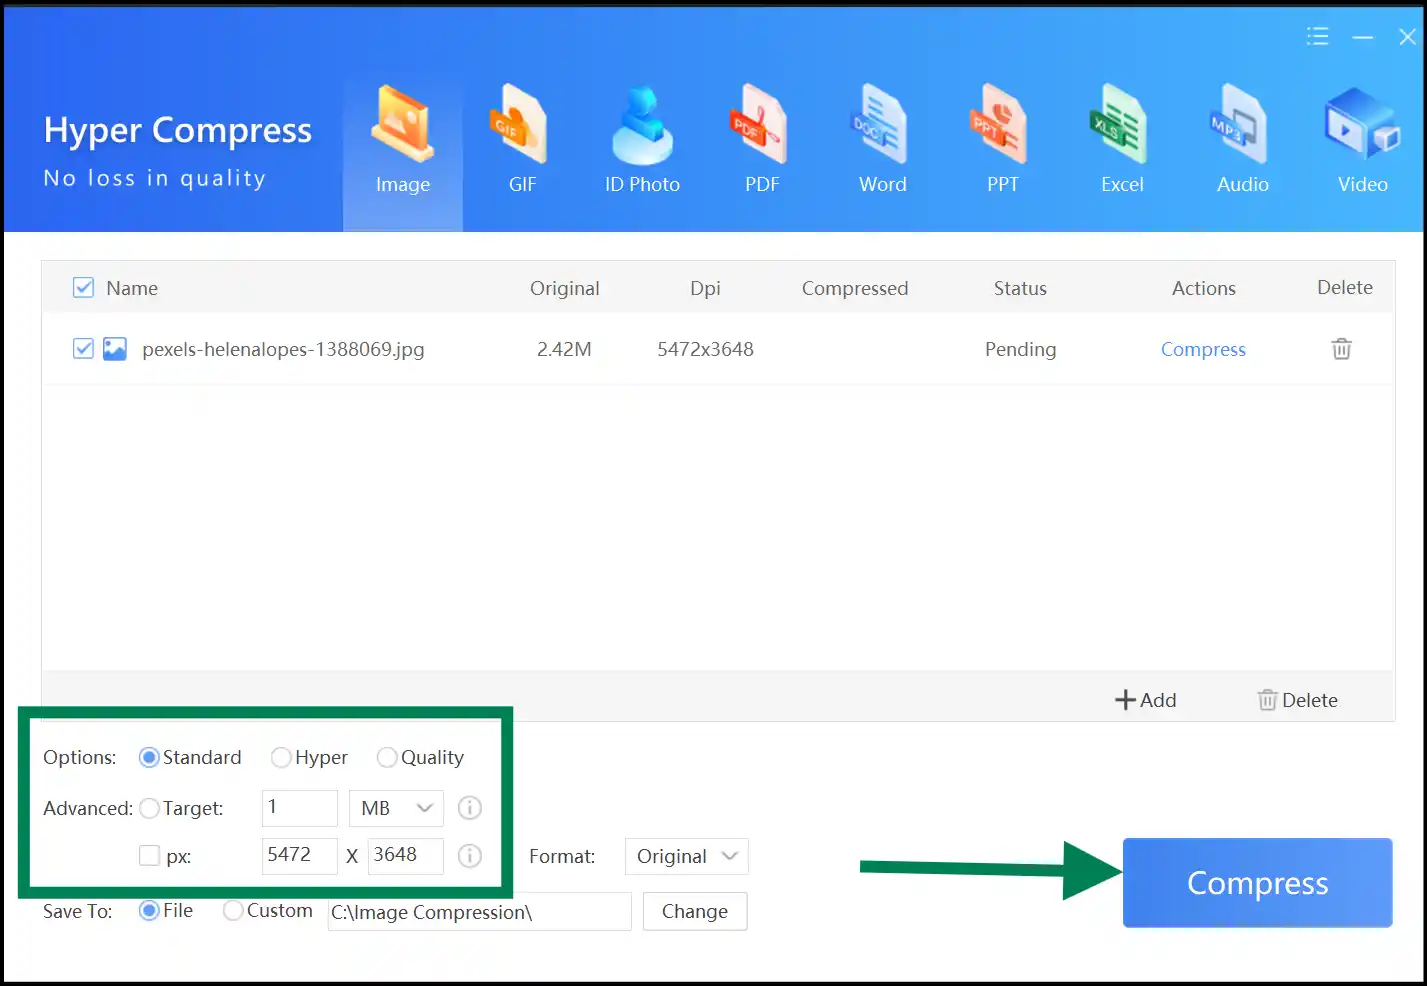1427x986 pixels.
Task: Choose the Target size radio button
Action: coord(149,808)
